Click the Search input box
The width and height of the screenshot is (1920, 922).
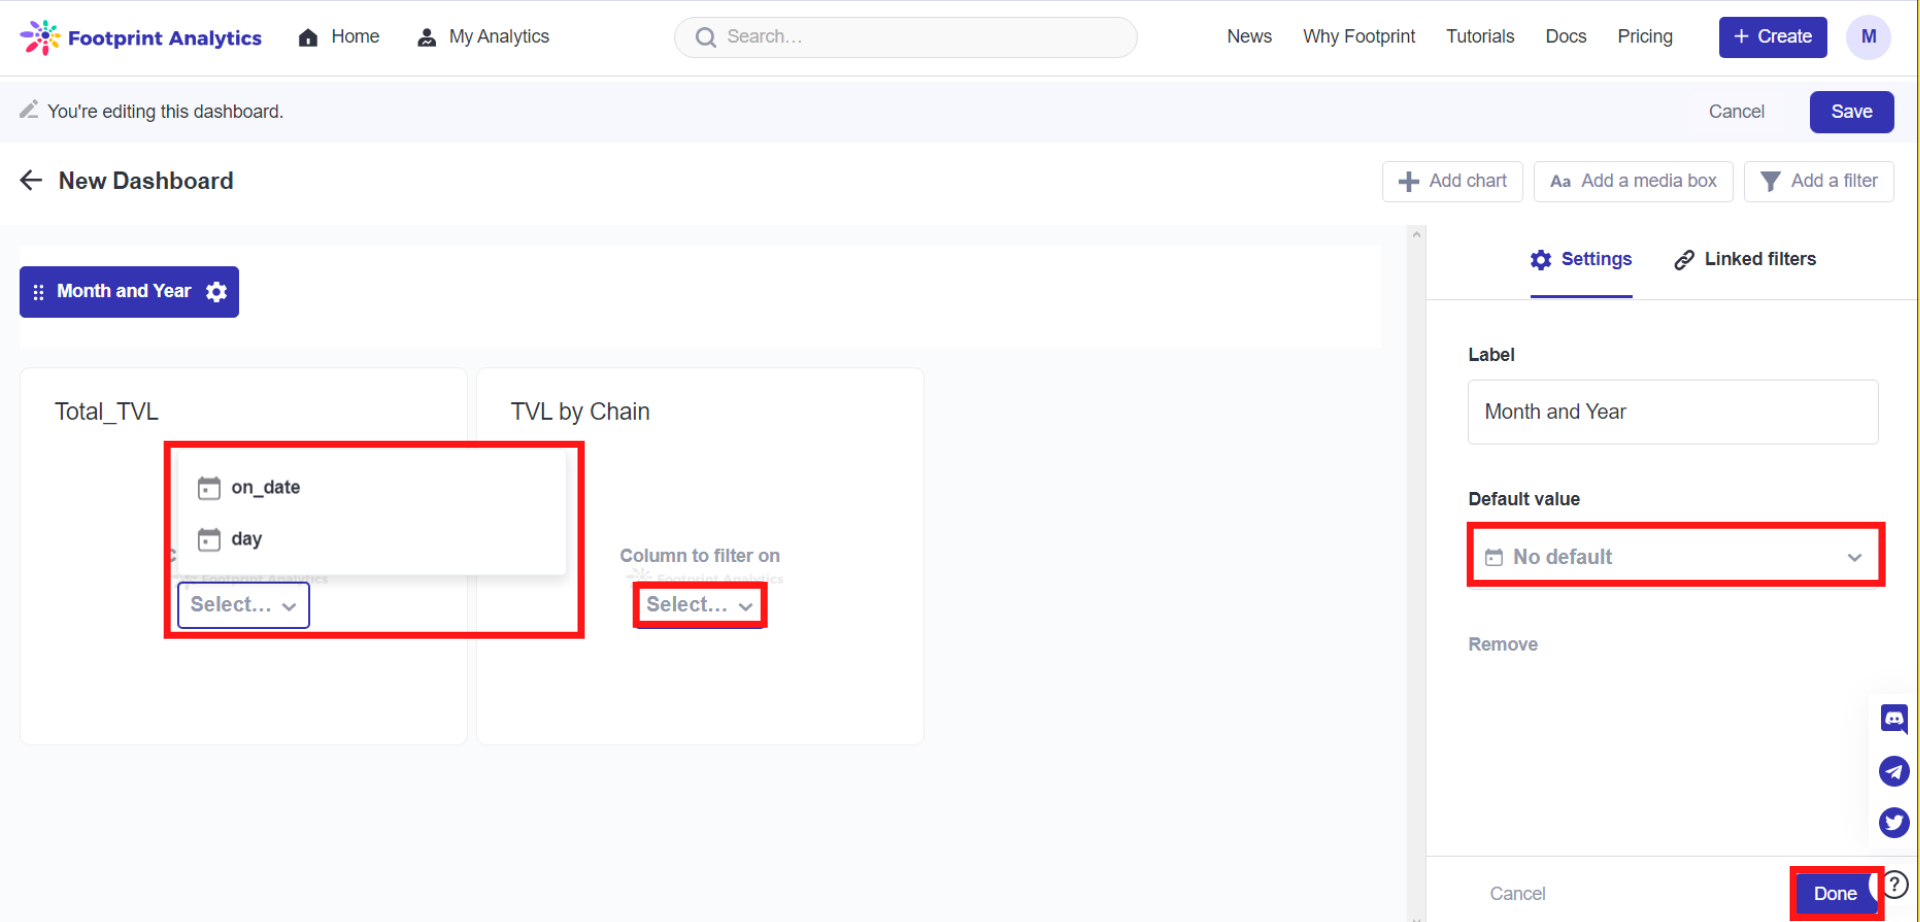tap(905, 37)
